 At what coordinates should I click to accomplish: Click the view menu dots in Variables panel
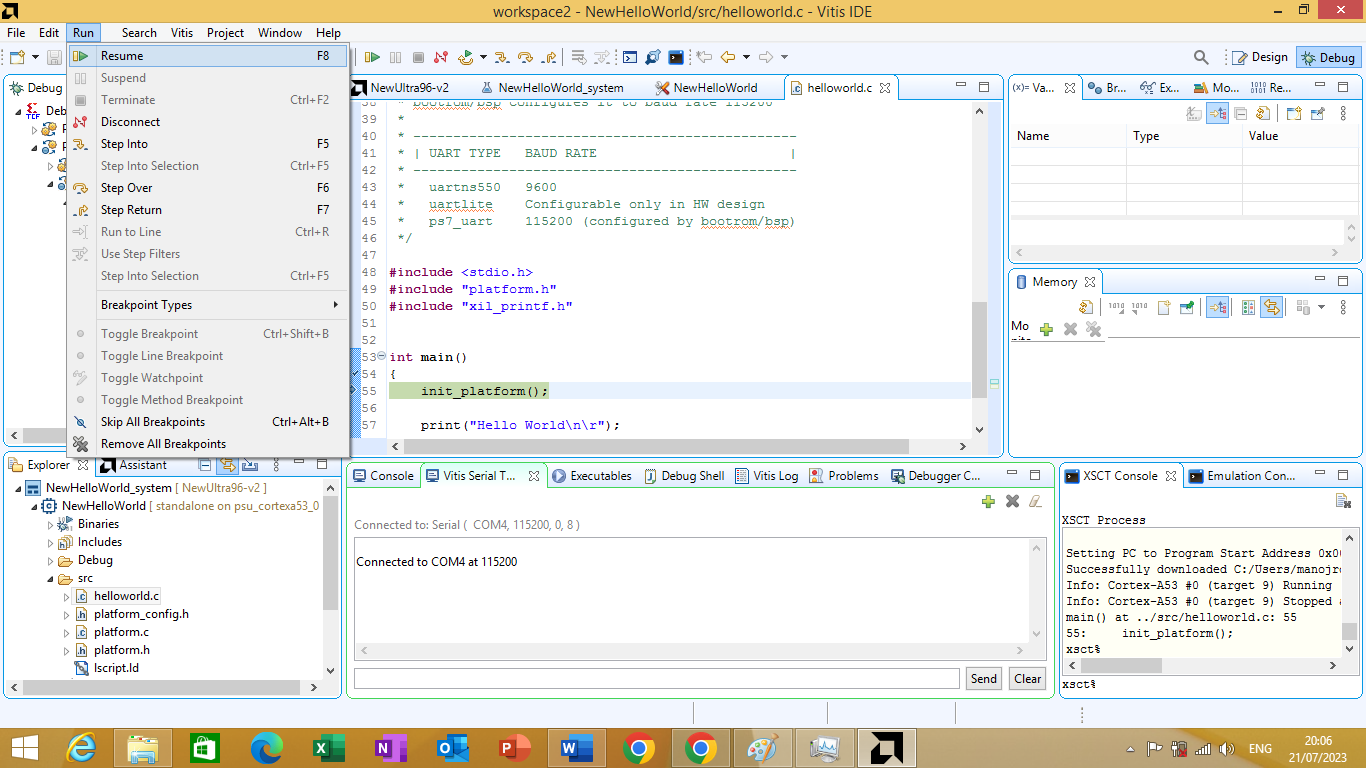tap(1343, 113)
